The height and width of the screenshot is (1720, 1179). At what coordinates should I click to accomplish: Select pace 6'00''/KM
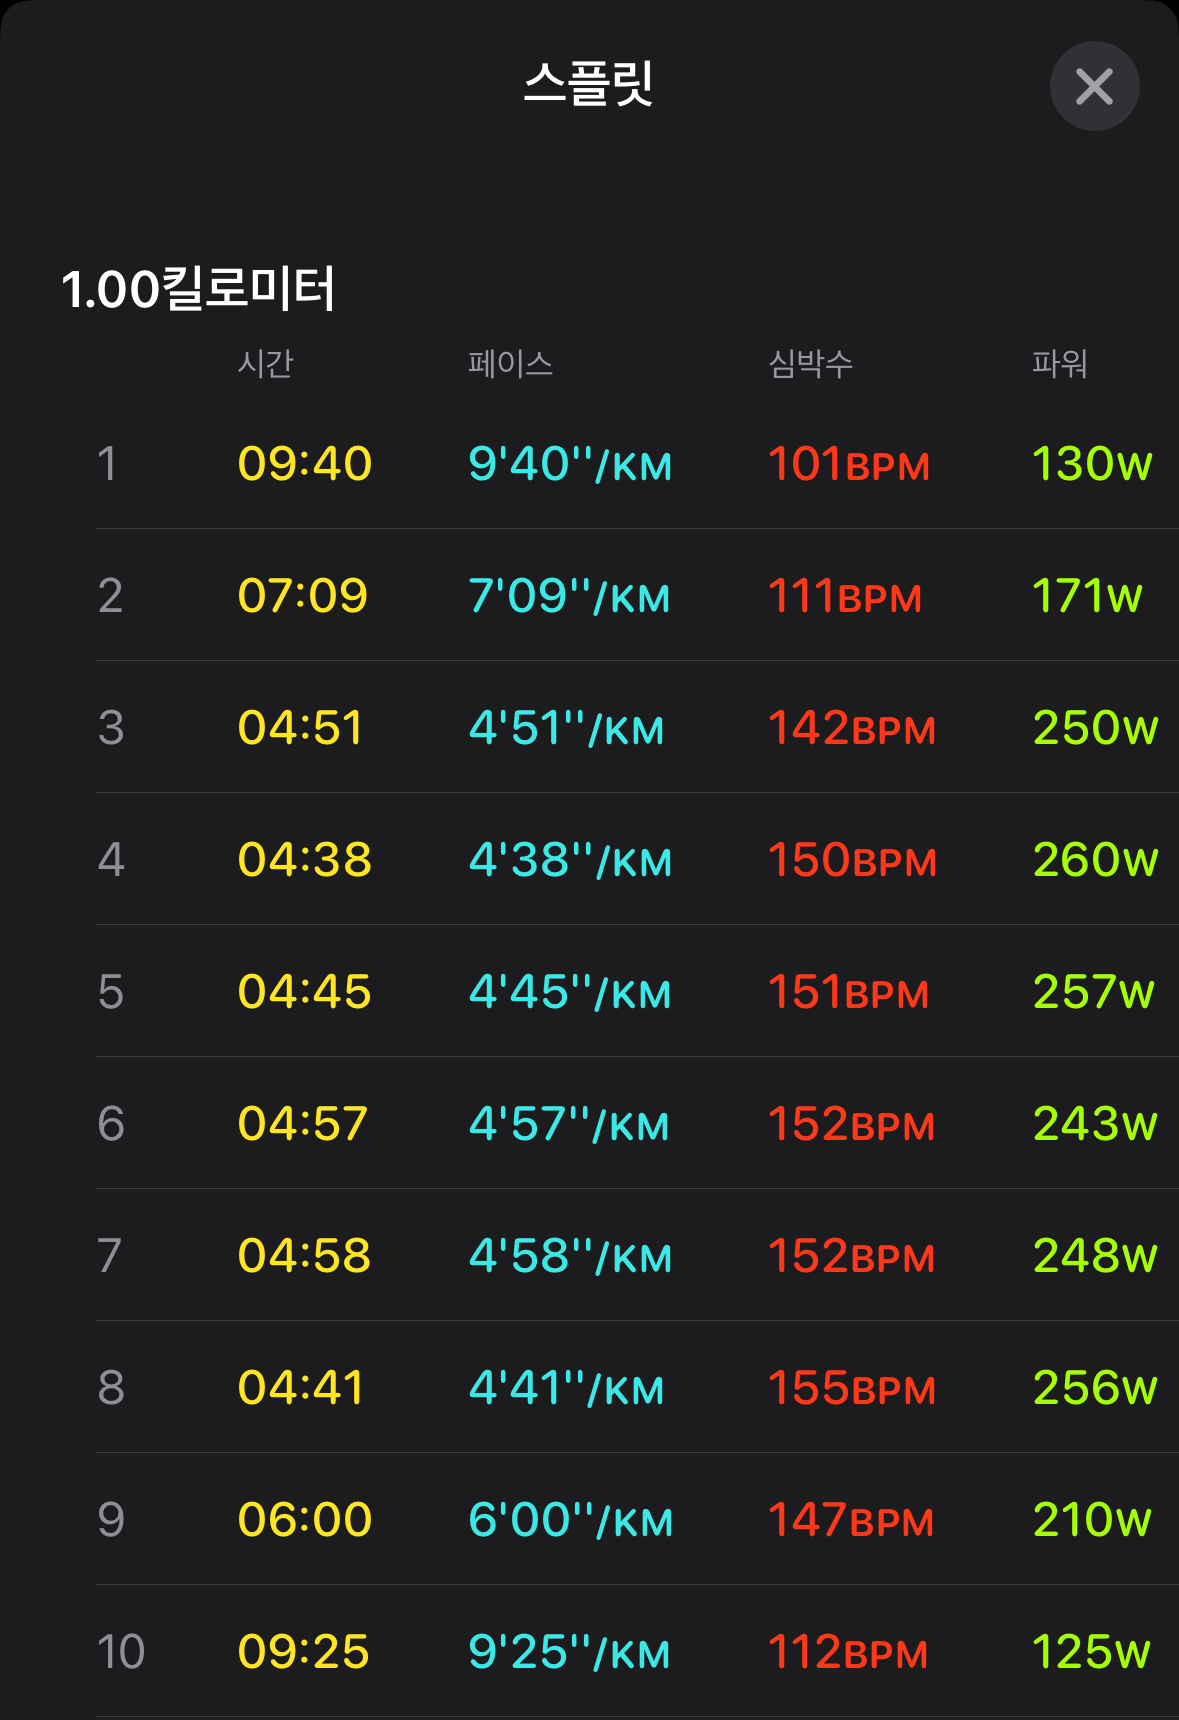coord(571,1520)
